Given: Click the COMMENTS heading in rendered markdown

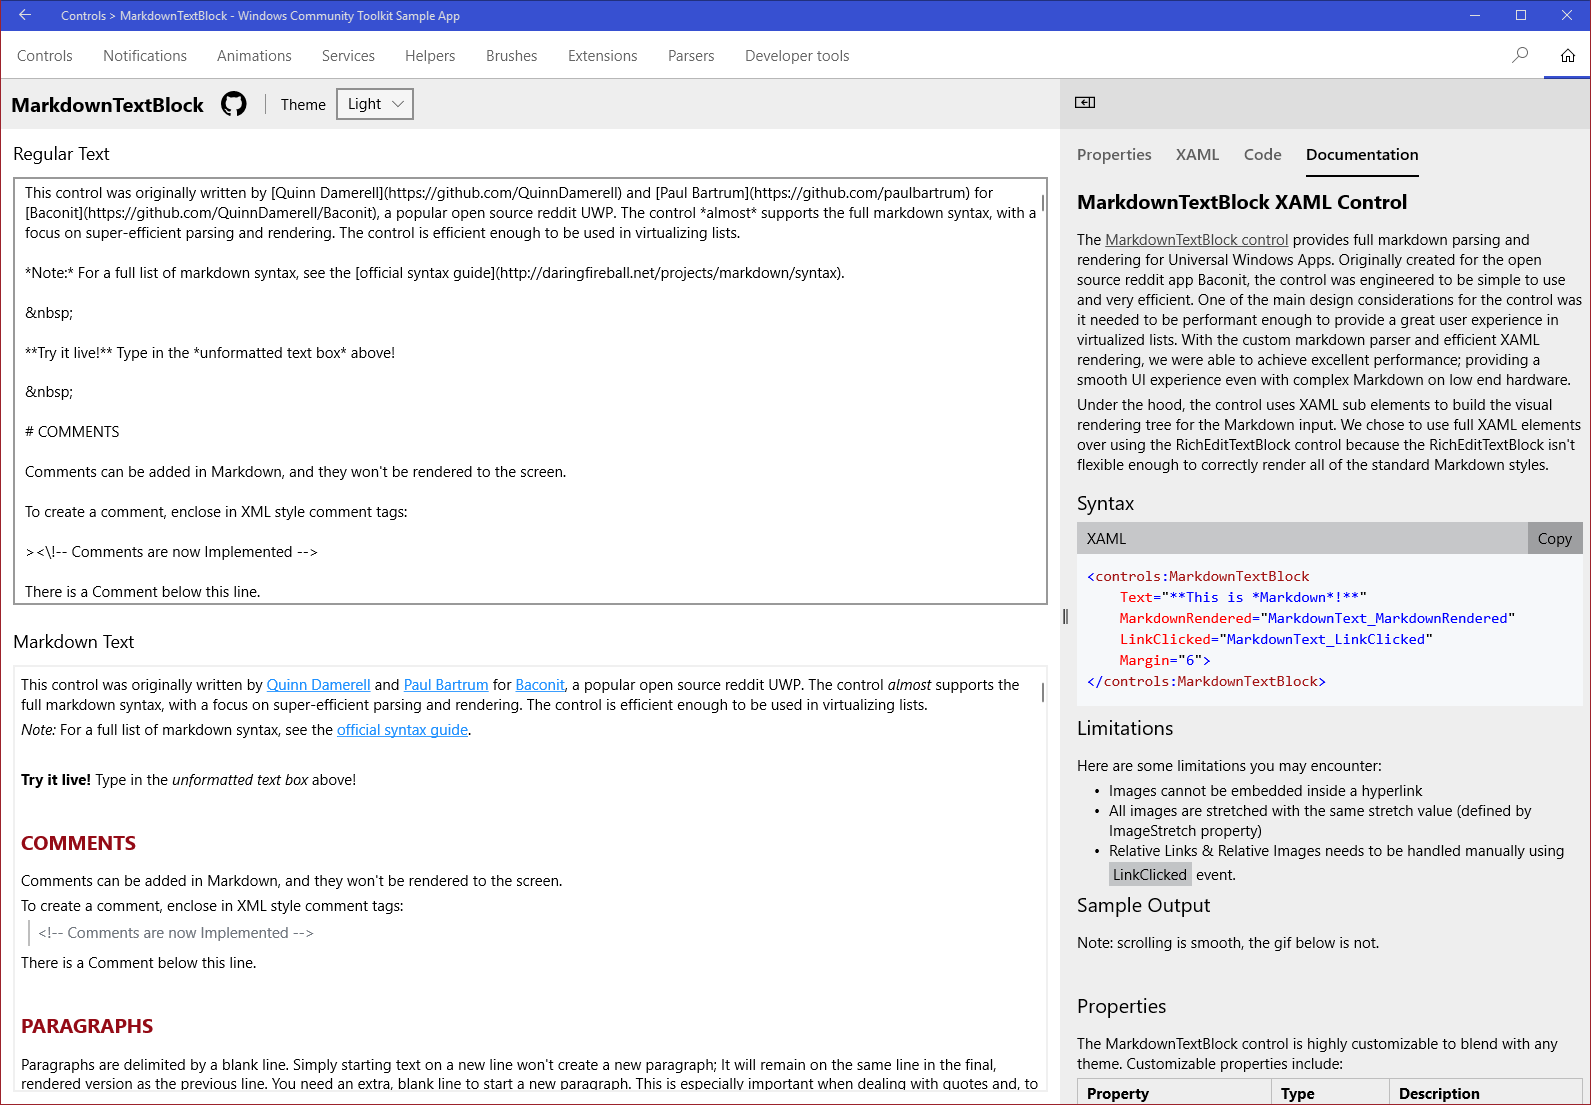Looking at the screenshot, I should (x=78, y=843).
